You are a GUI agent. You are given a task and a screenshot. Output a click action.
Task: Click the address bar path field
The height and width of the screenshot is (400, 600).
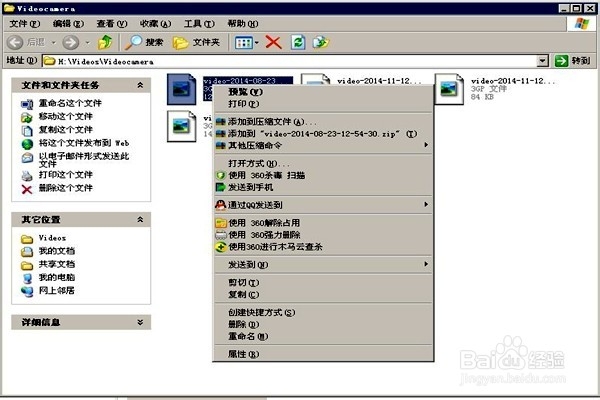pyautogui.click(x=289, y=61)
